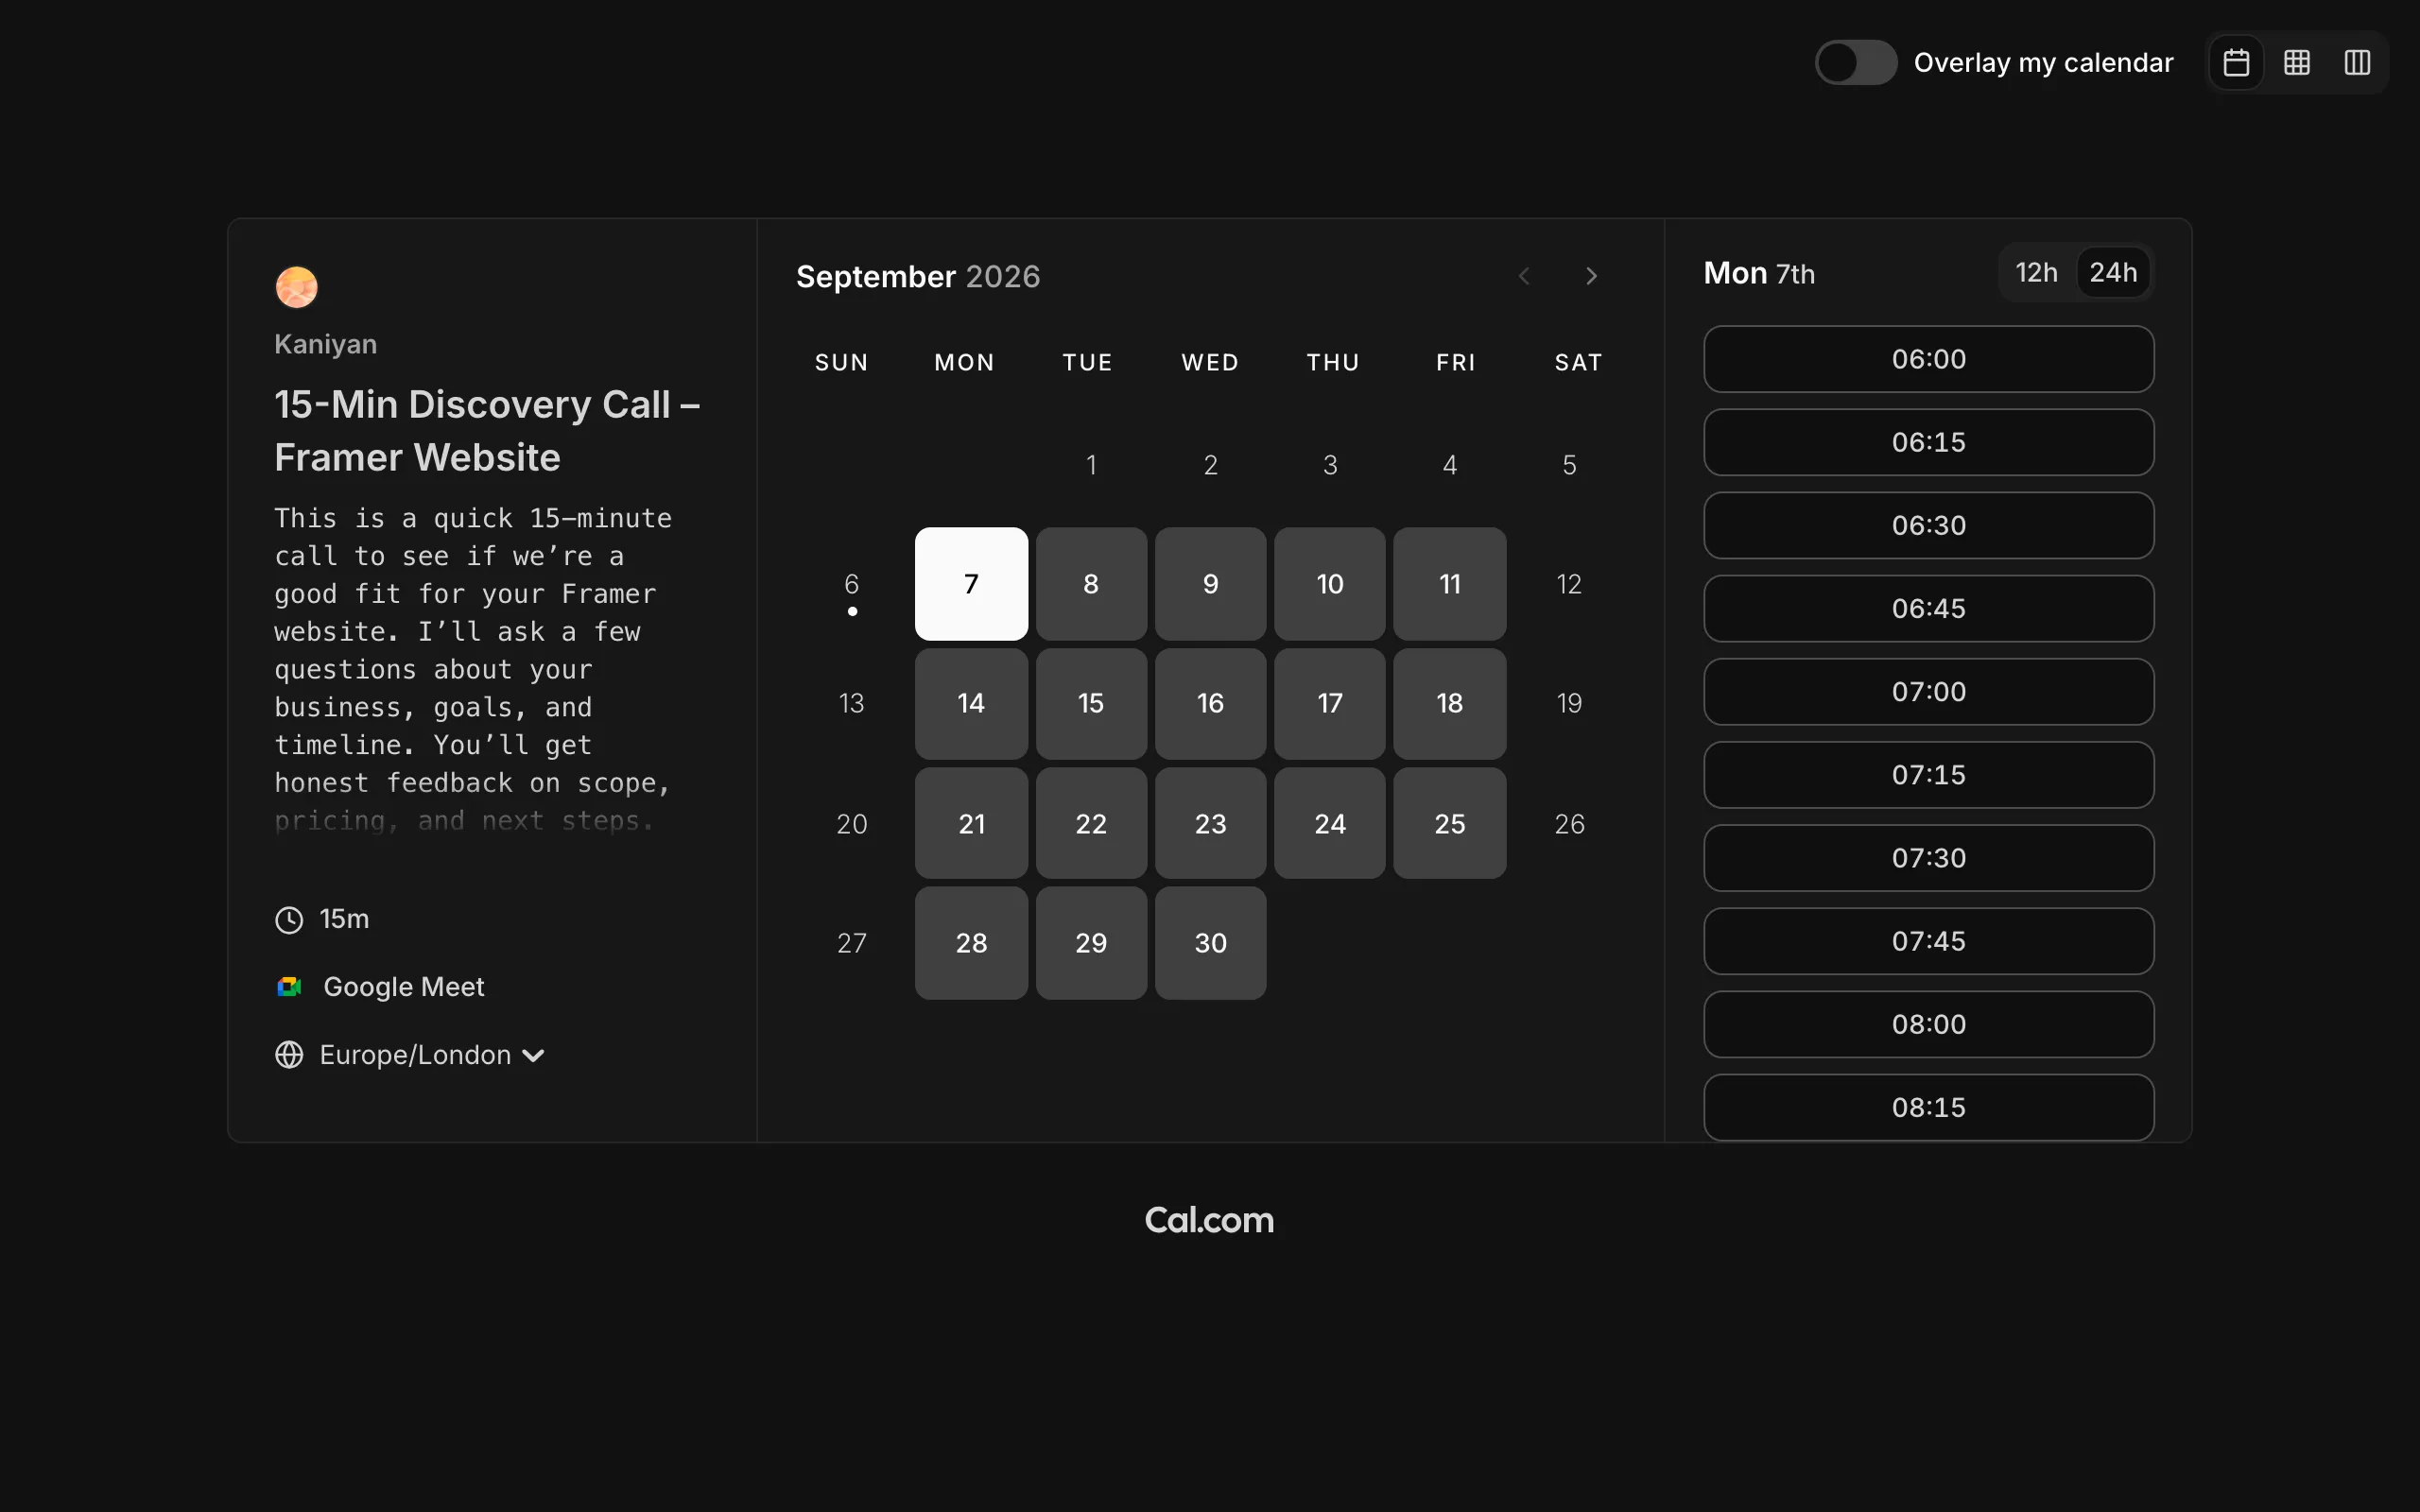Book the 06:45 time slot
This screenshot has width=2420, height=1512.
[x=1928, y=608]
